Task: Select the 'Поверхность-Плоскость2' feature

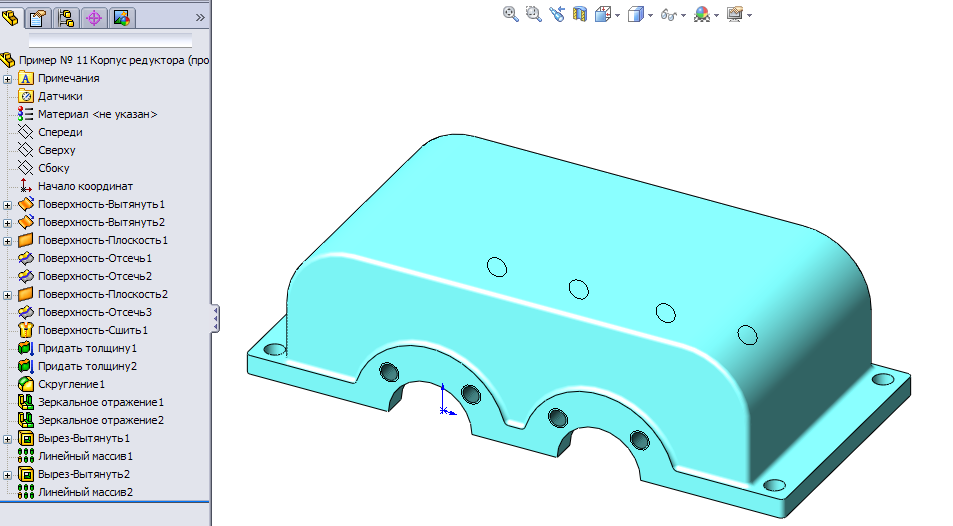Action: pos(103,294)
